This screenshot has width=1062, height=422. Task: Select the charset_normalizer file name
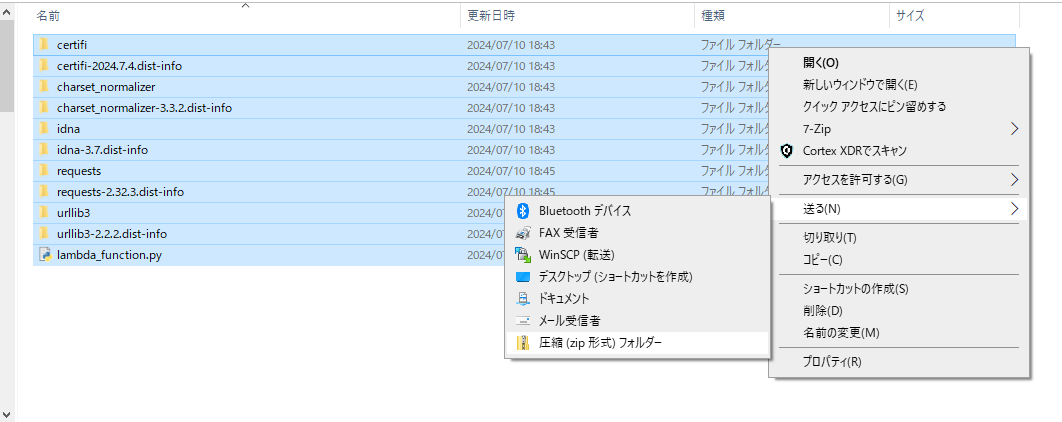click(x=106, y=87)
